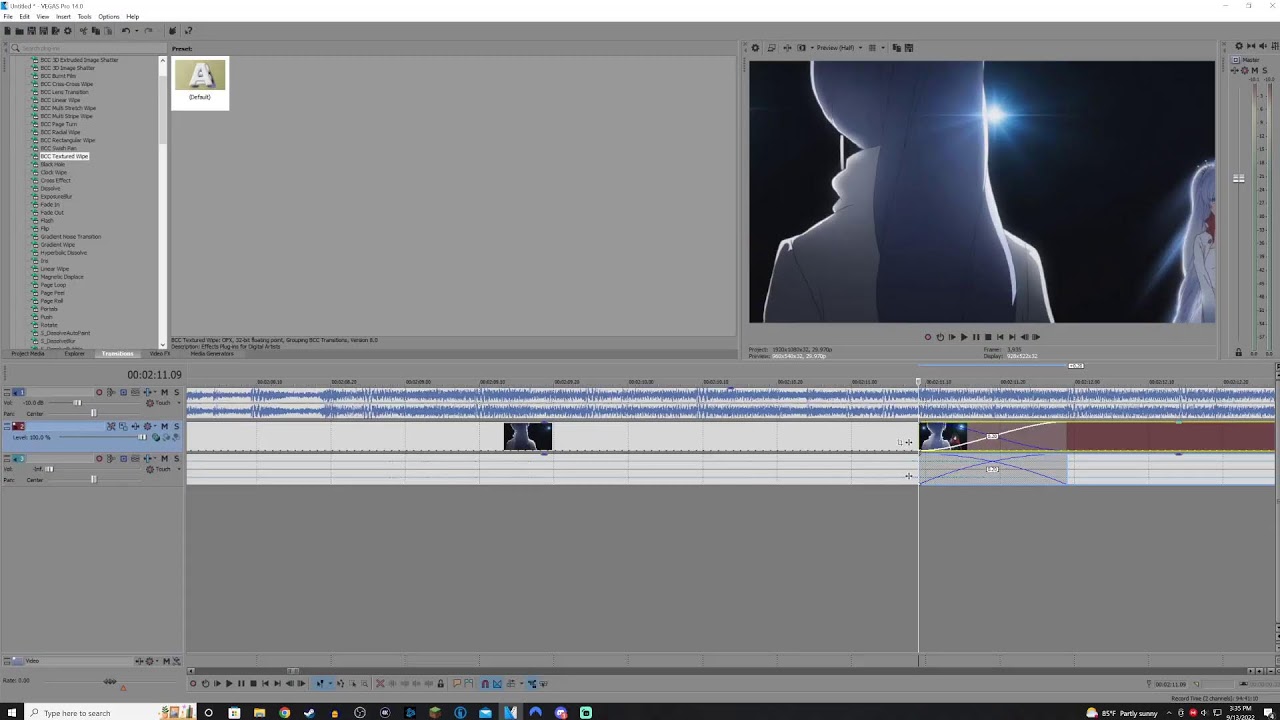Toggle the Master fader channel lock
This screenshot has height=720, width=1280.
click(x=1239, y=352)
